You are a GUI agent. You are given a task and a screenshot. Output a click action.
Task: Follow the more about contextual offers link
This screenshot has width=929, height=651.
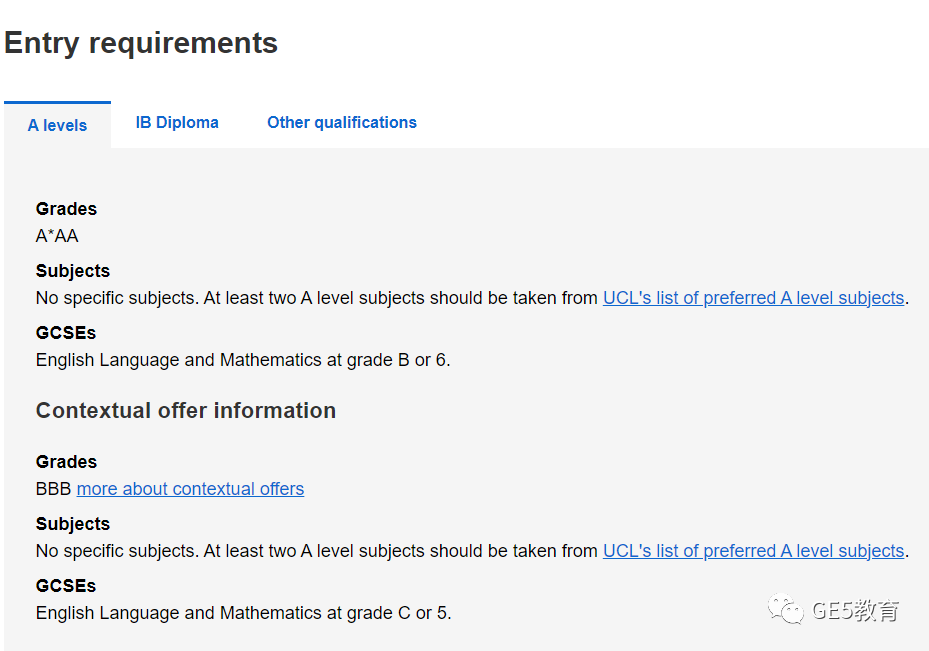point(190,489)
